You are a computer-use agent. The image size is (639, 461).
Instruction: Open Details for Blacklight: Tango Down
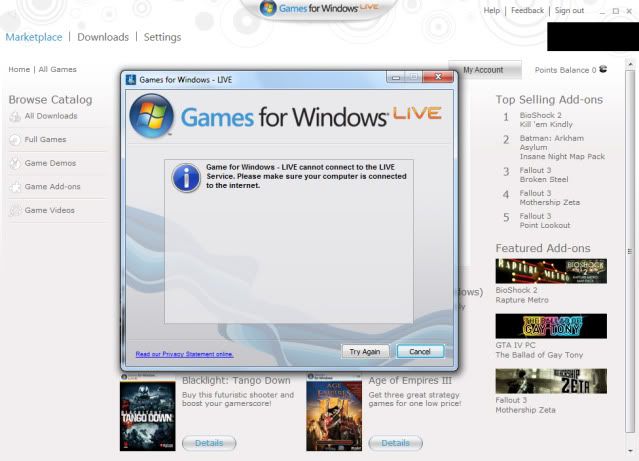[x=209, y=443]
